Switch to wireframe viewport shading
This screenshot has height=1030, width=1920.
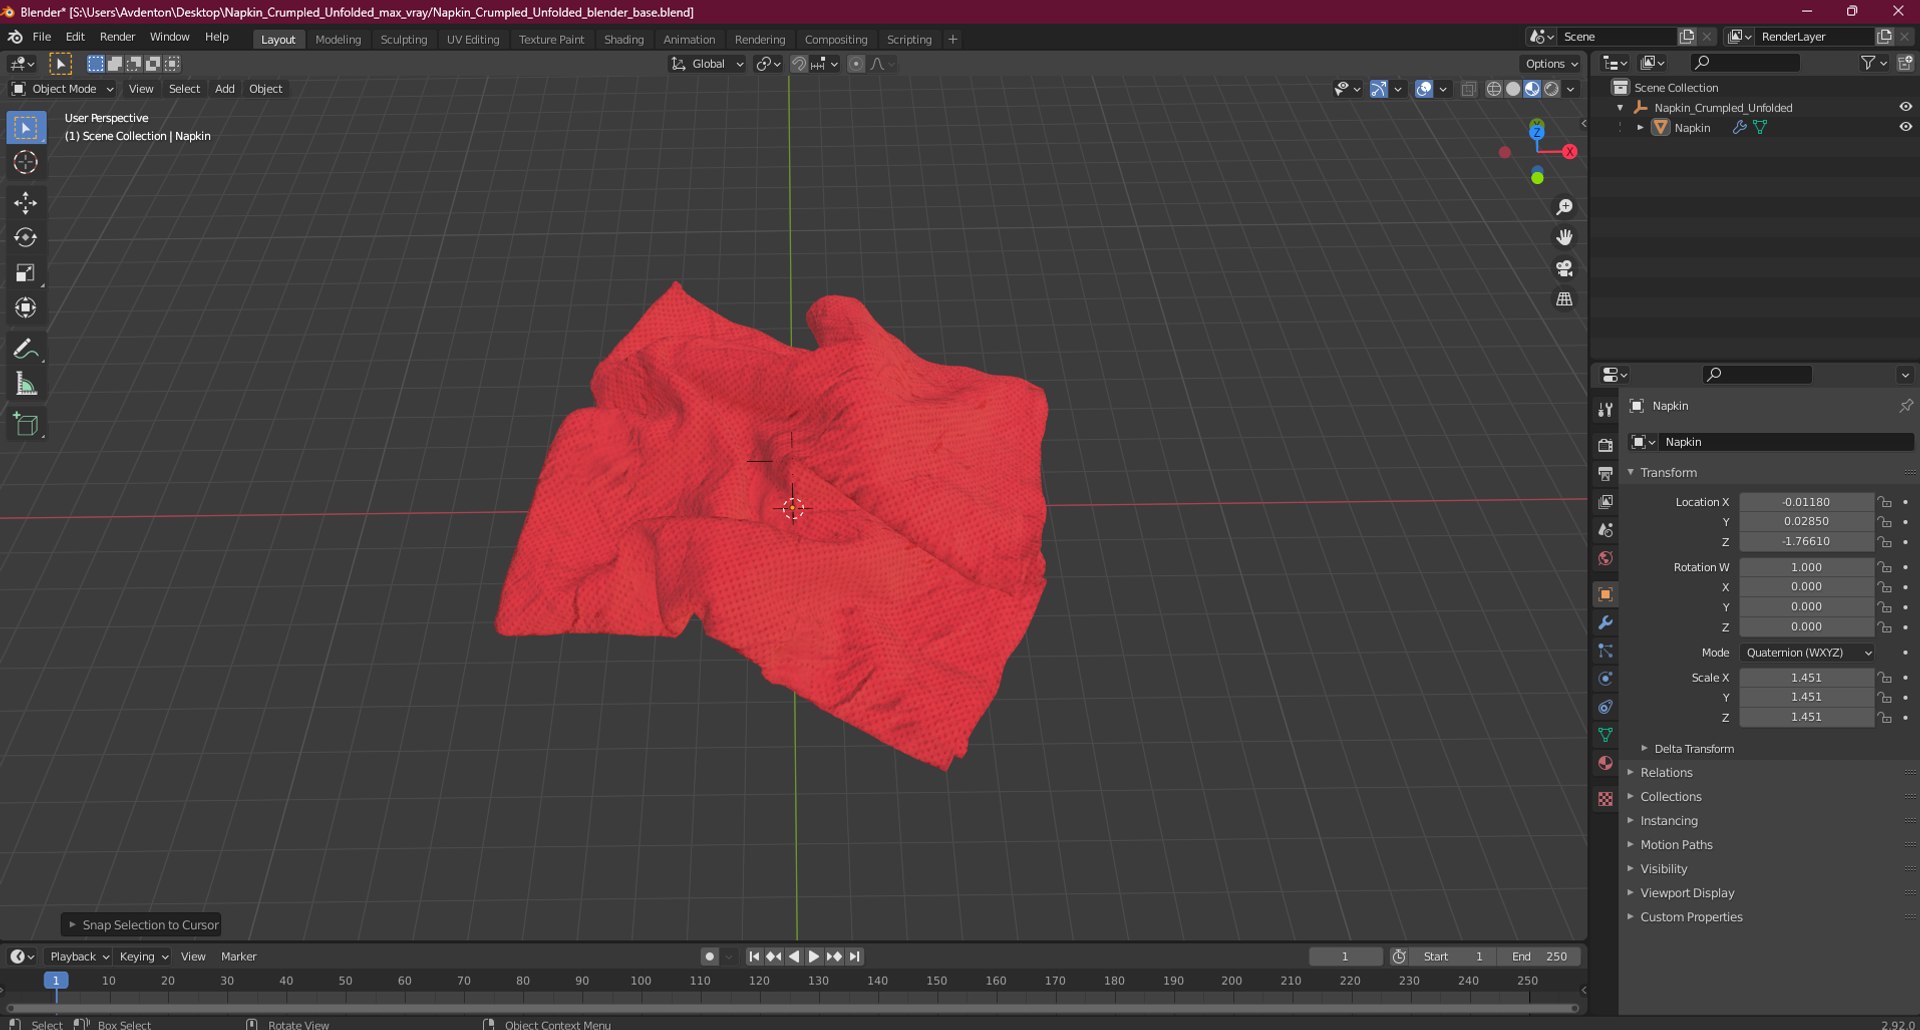coord(1494,89)
